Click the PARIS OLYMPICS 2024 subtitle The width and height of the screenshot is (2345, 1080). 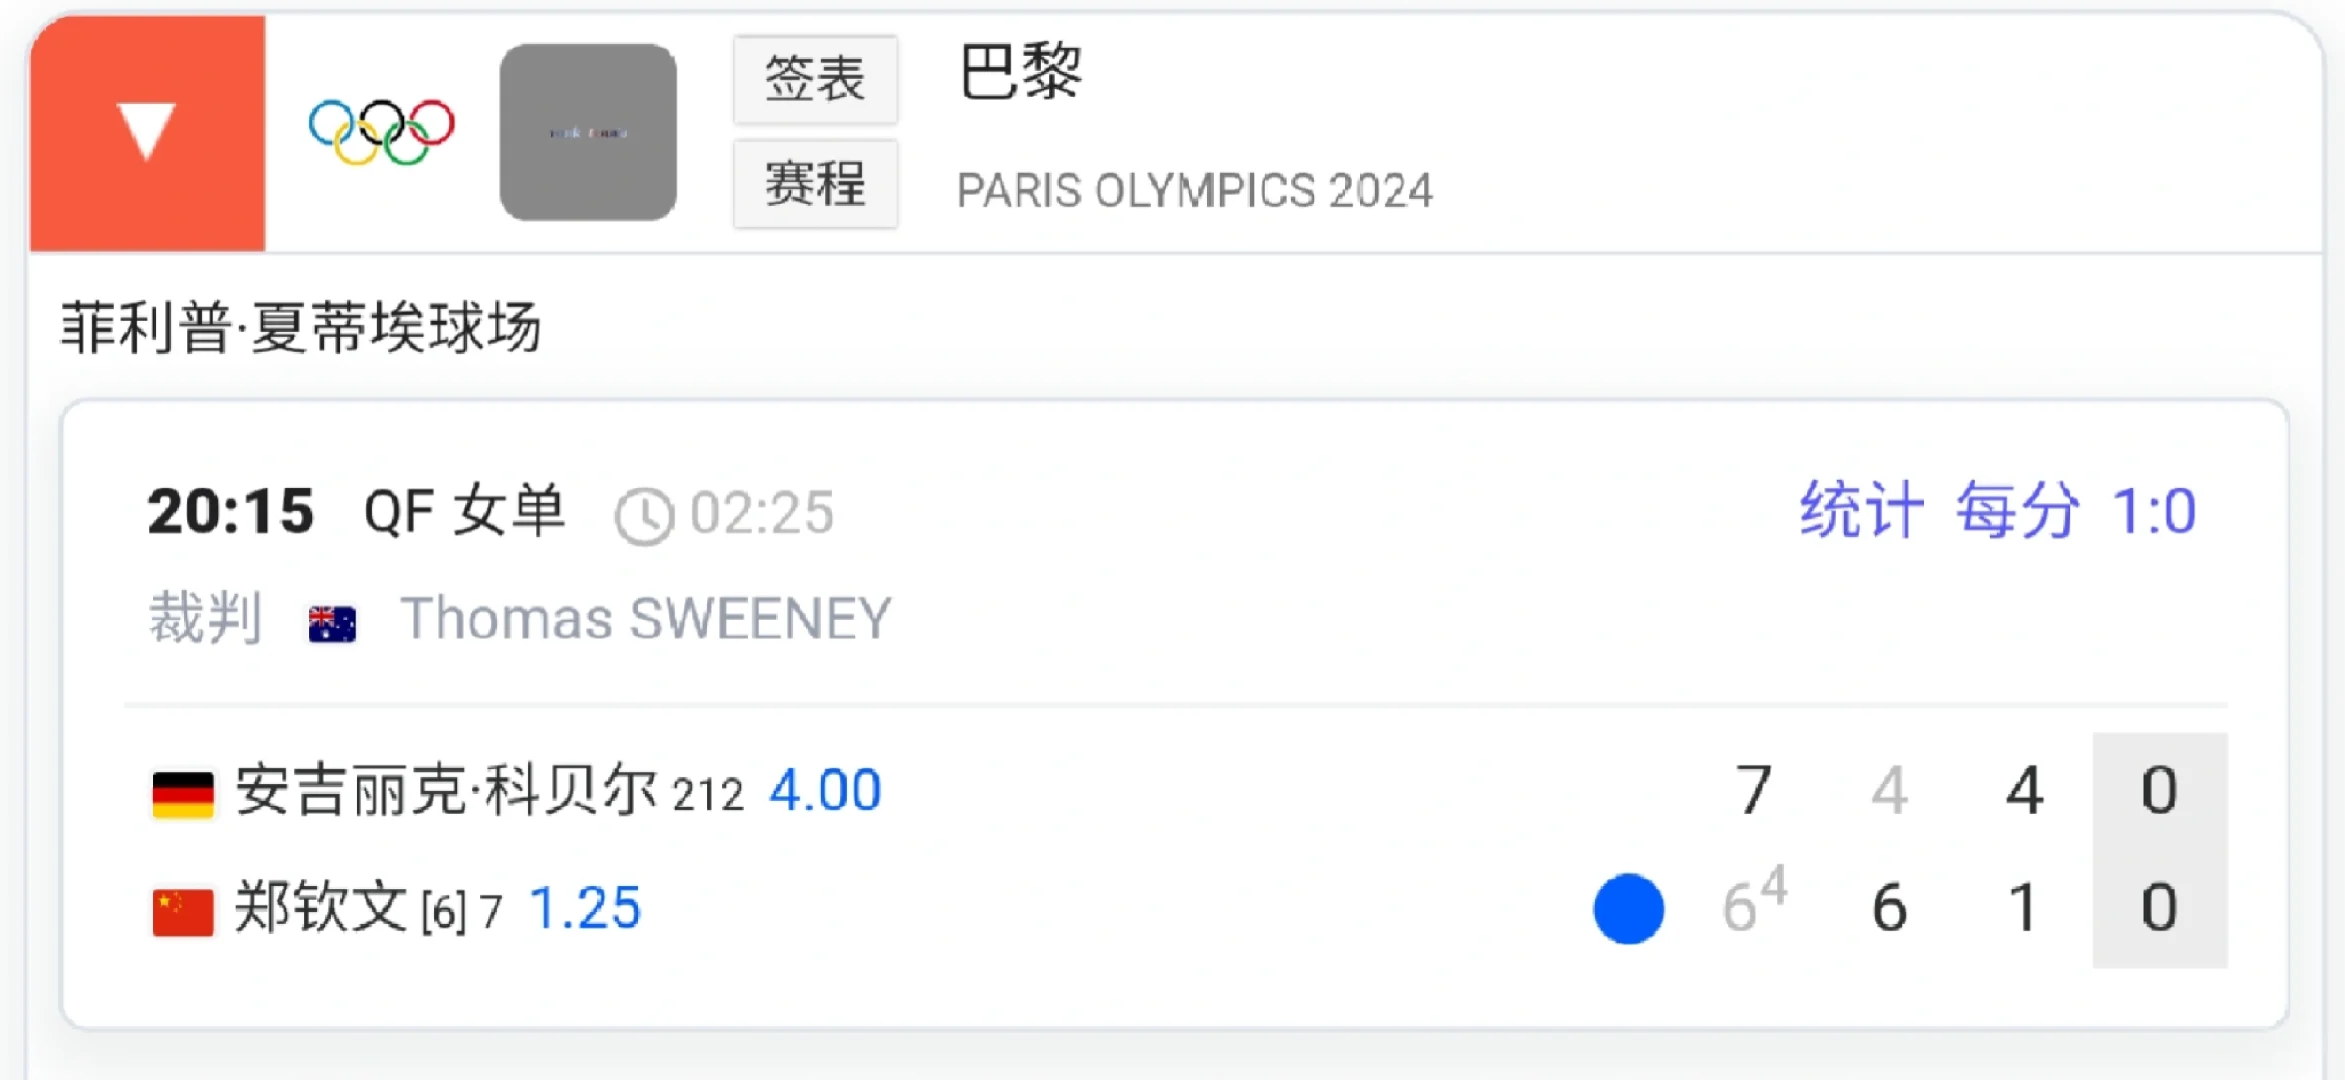[x=1195, y=191]
